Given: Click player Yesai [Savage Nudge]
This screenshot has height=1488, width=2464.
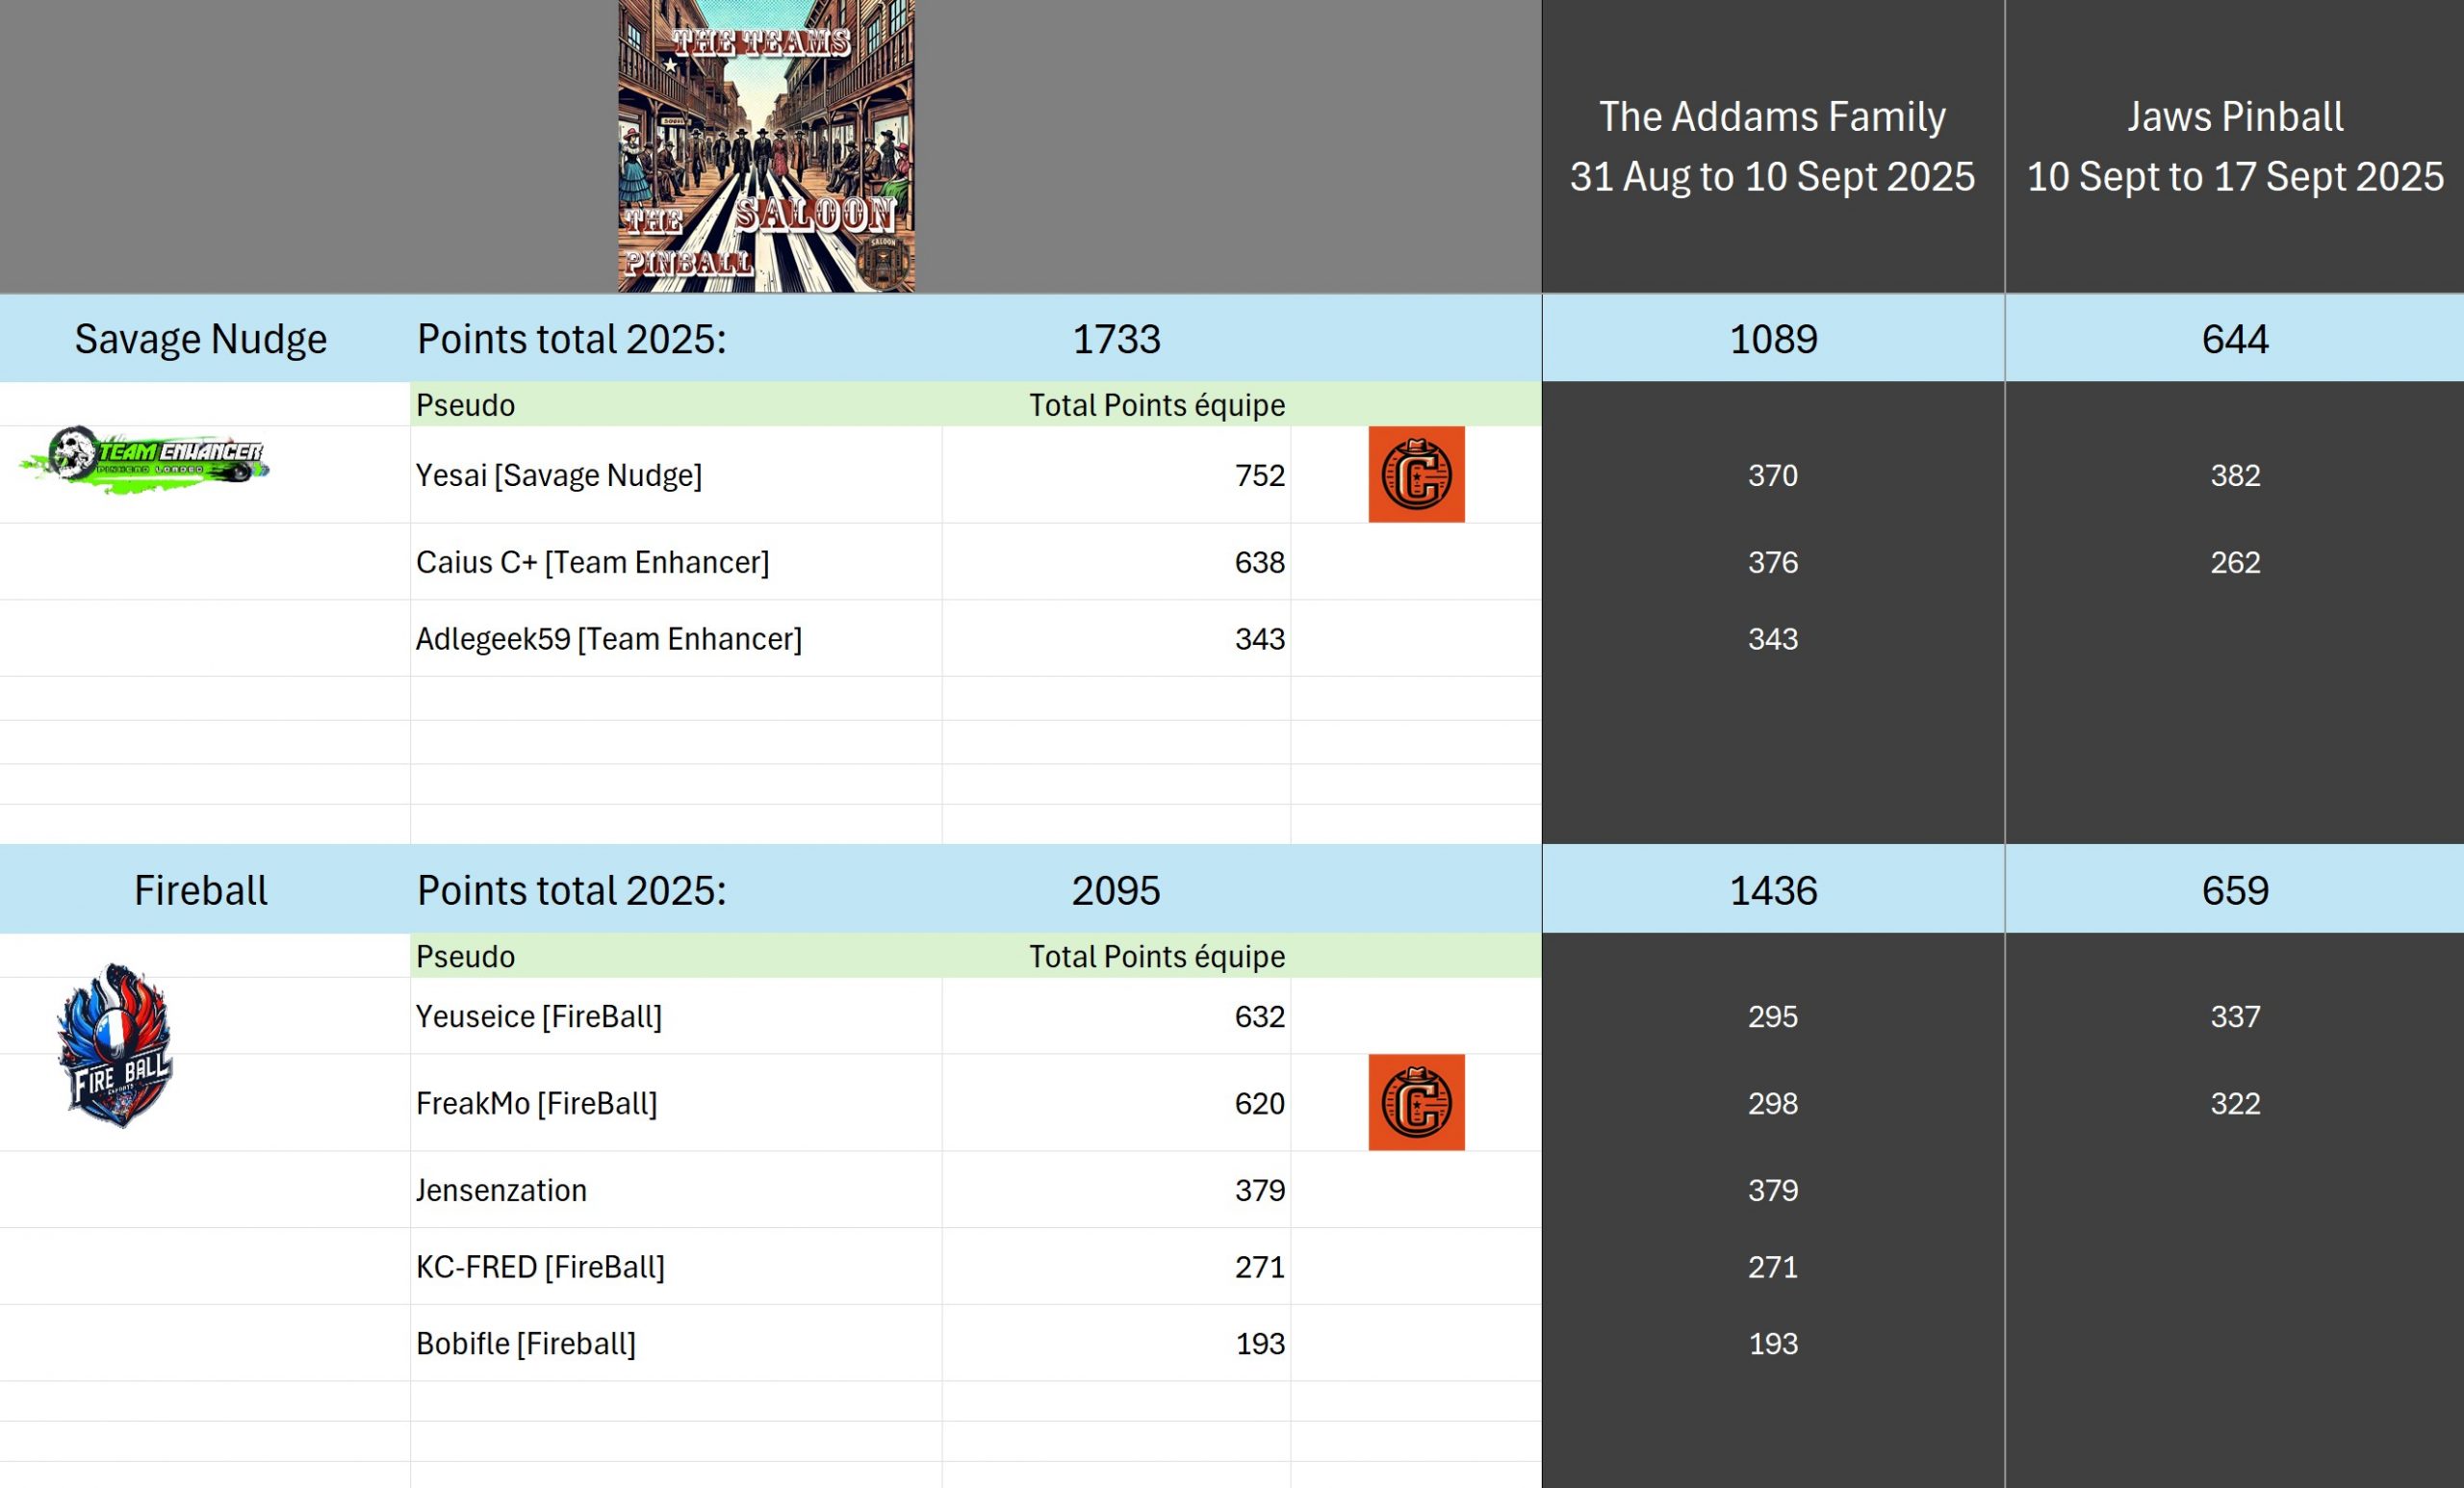Looking at the screenshot, I should [559, 475].
